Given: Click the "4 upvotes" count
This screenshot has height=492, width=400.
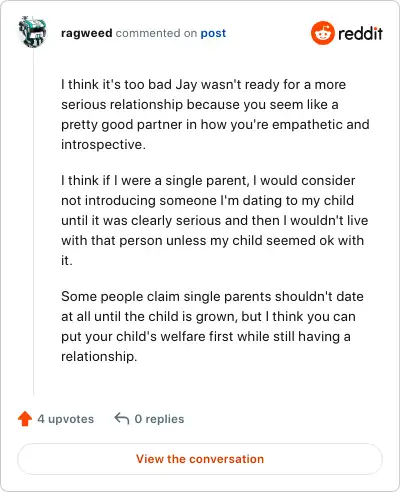Looking at the screenshot, I should 66,419.
